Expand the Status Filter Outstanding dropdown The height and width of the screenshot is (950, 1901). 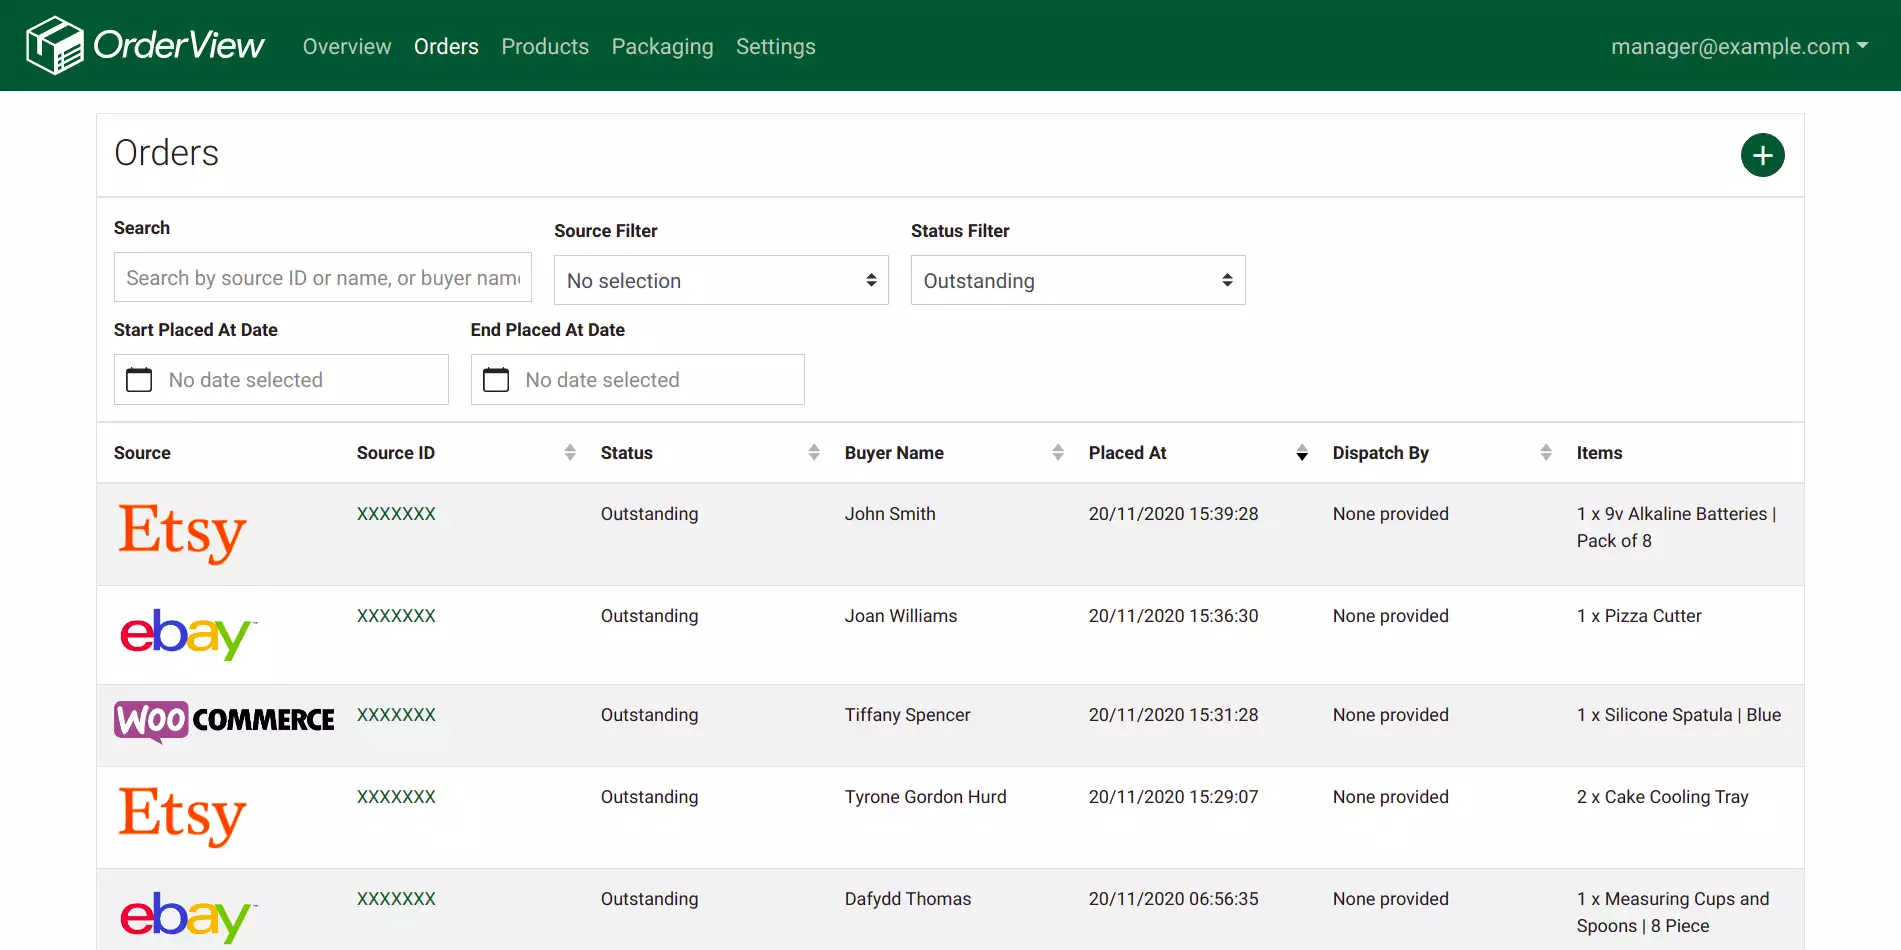tap(1077, 281)
